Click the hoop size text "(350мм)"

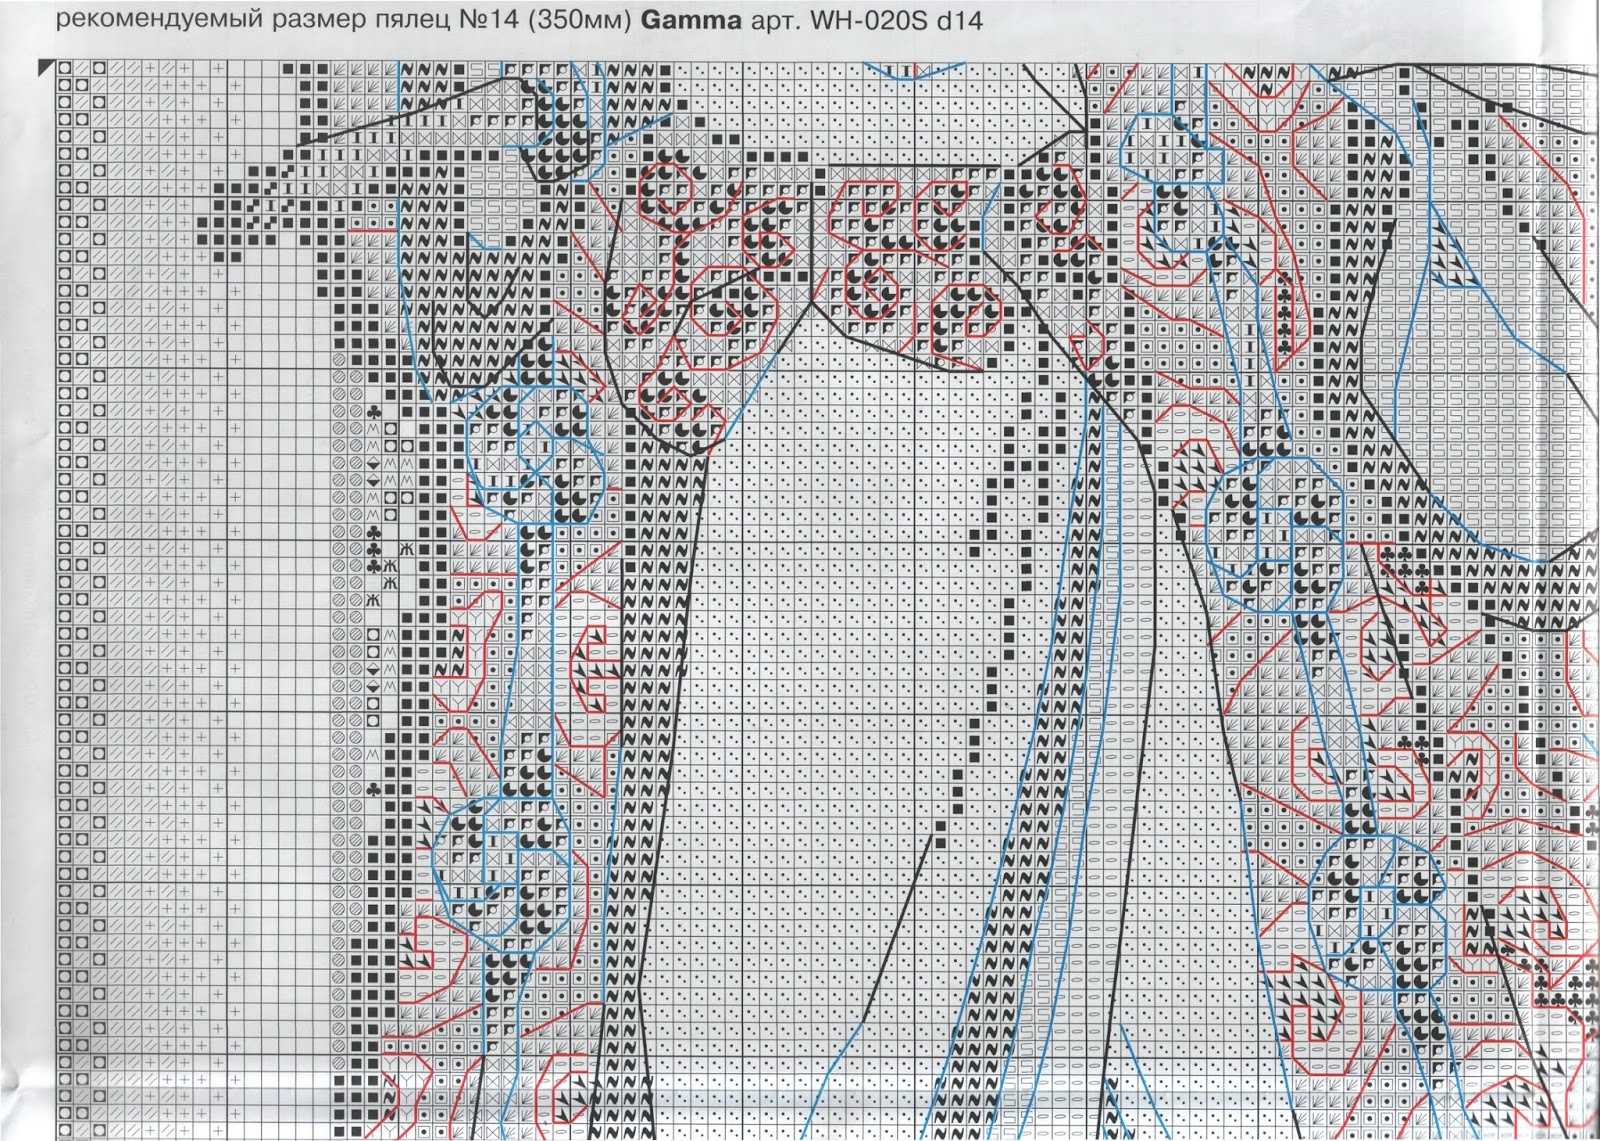[x=578, y=20]
